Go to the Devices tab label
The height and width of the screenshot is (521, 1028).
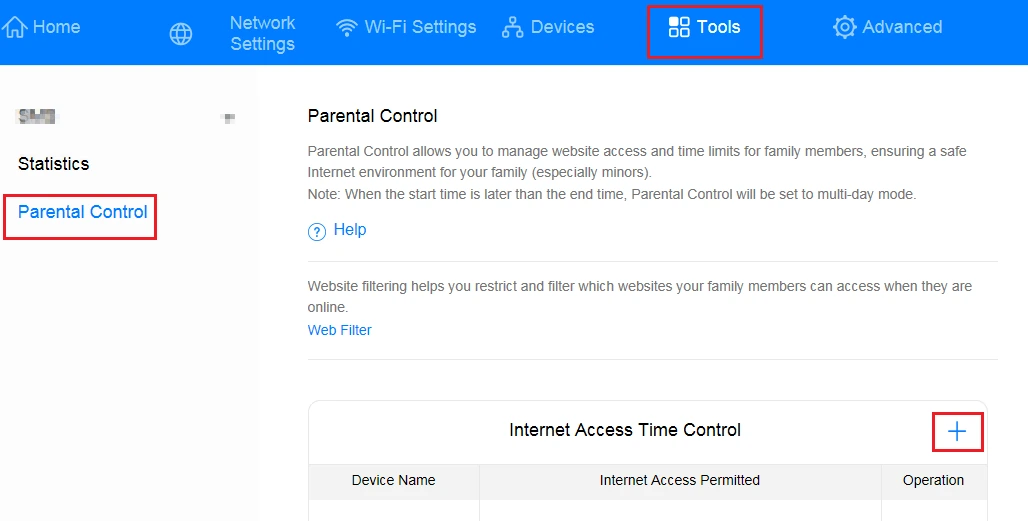click(562, 27)
